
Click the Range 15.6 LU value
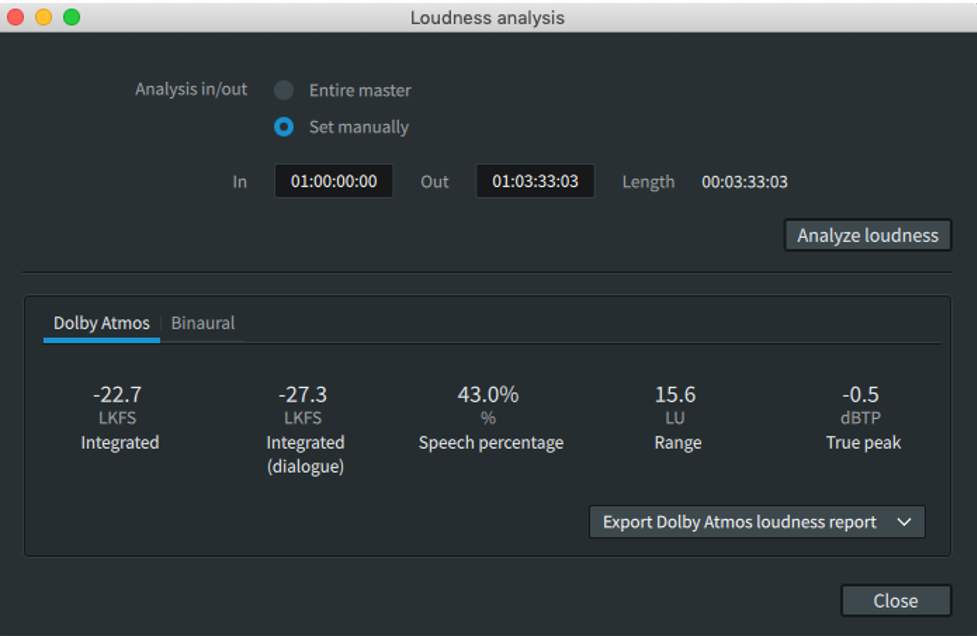coord(676,395)
